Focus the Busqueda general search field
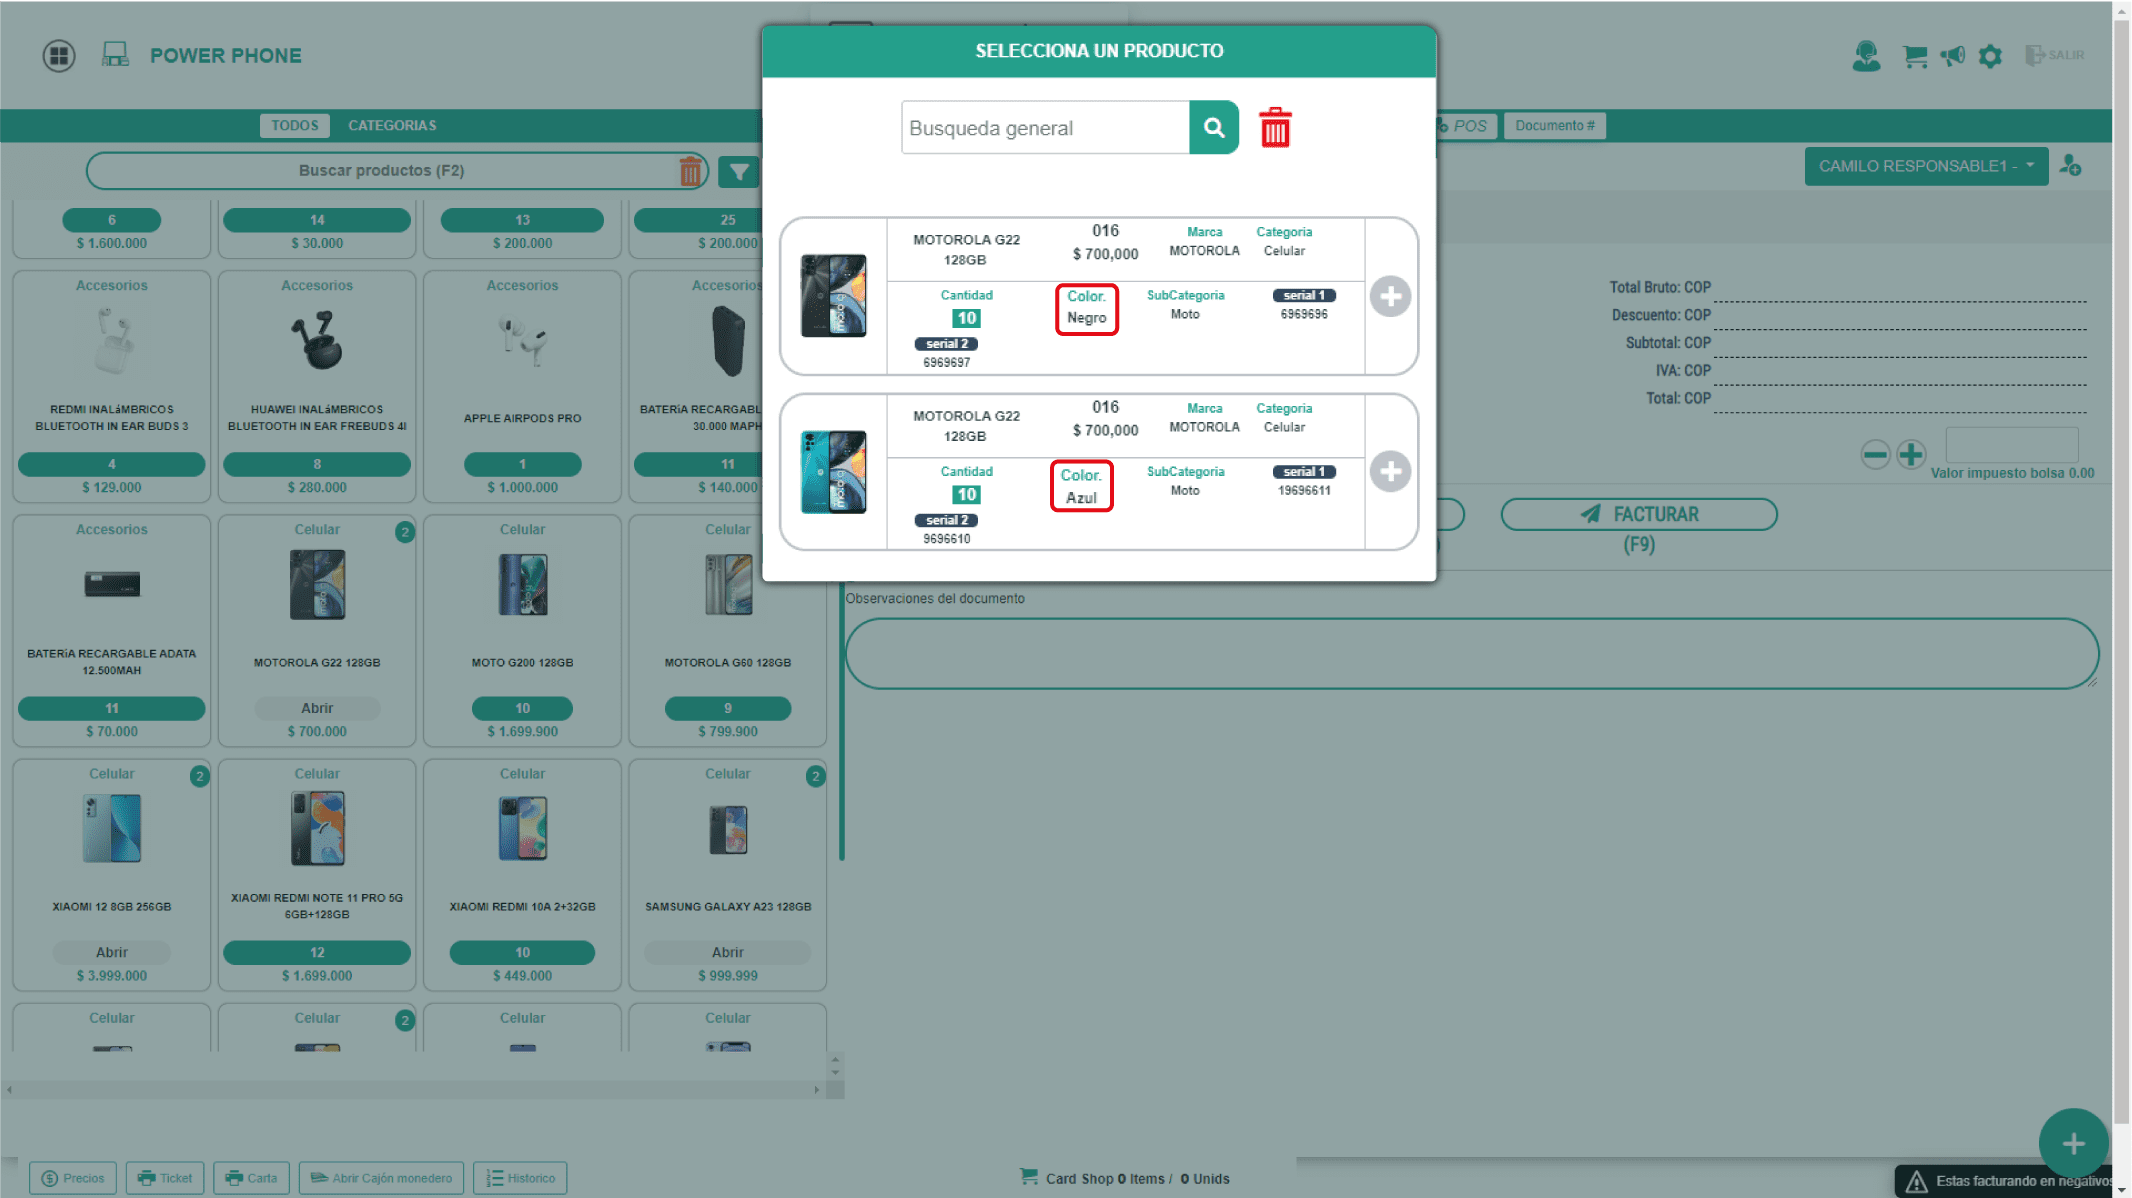 click(1044, 128)
